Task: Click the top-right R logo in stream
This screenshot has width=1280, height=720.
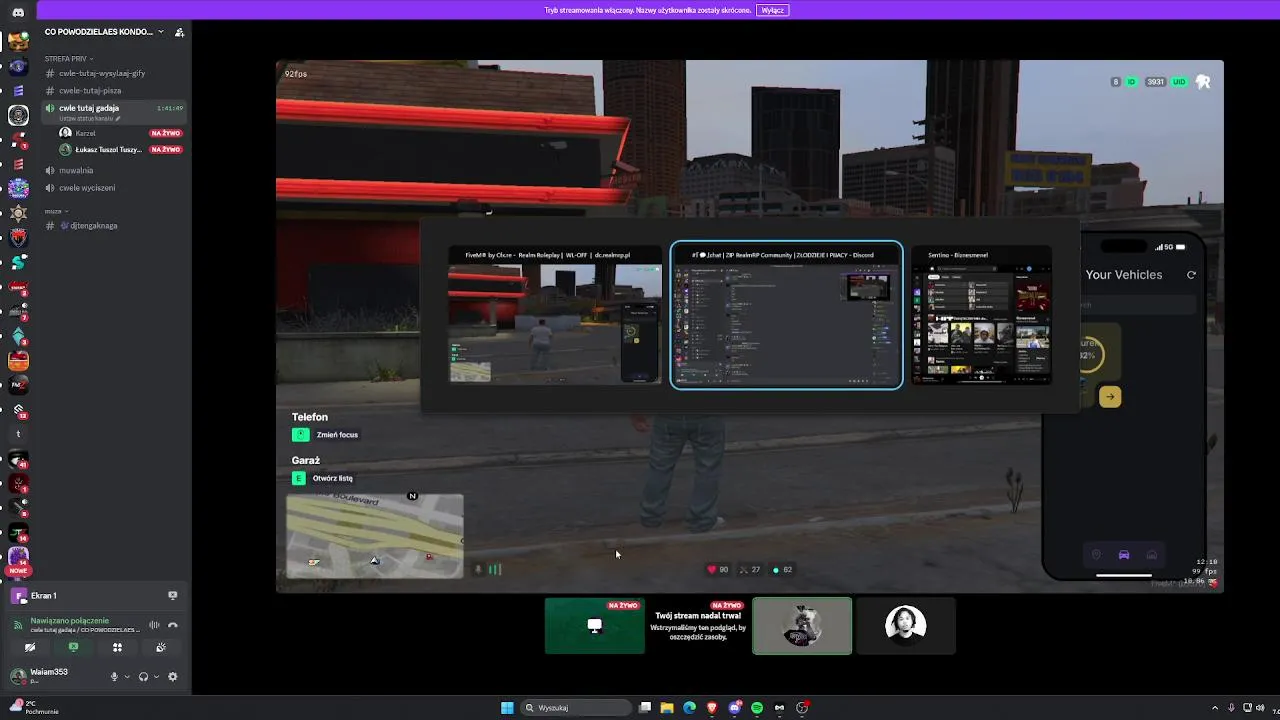Action: [1203, 82]
